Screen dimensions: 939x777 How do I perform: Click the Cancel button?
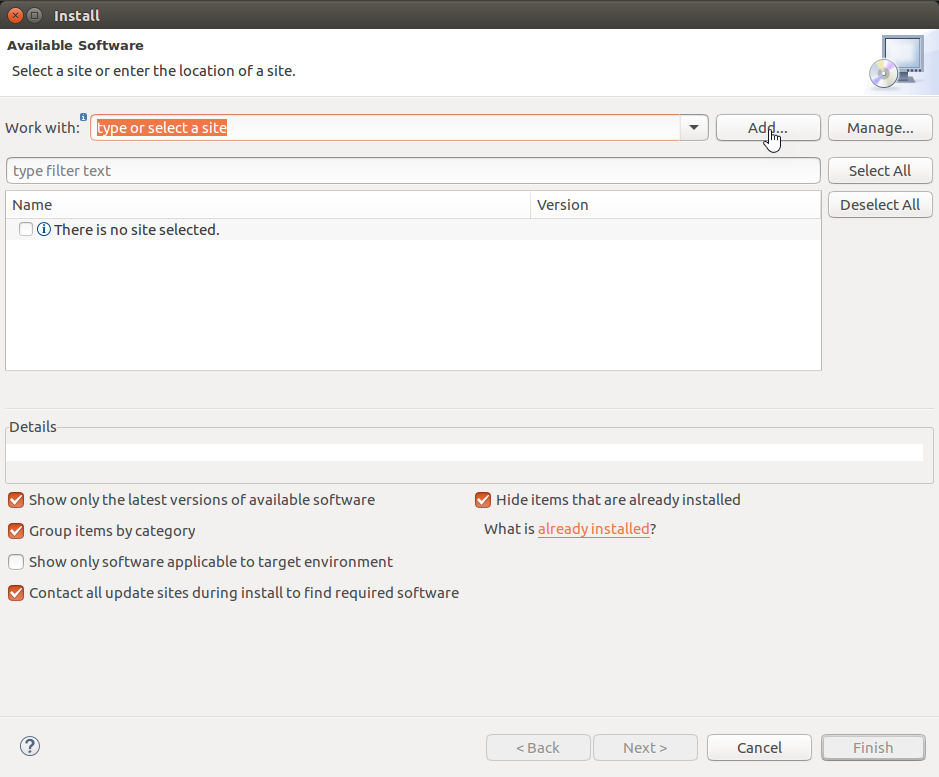click(759, 748)
